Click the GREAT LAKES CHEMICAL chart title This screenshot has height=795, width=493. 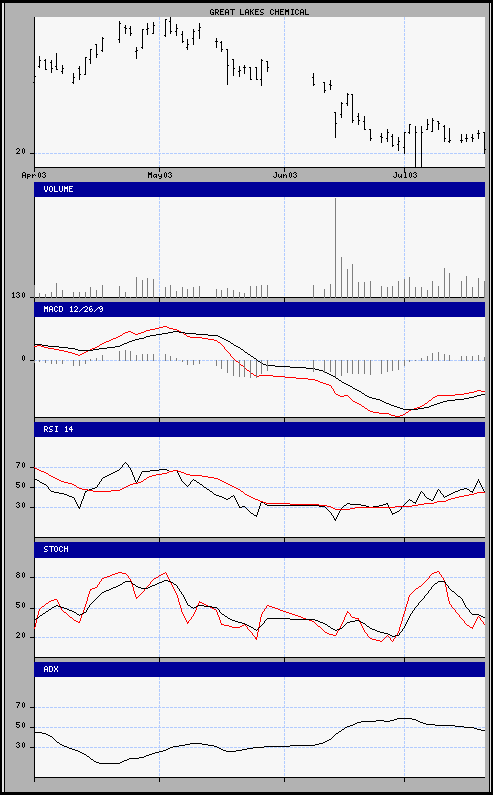259,12
